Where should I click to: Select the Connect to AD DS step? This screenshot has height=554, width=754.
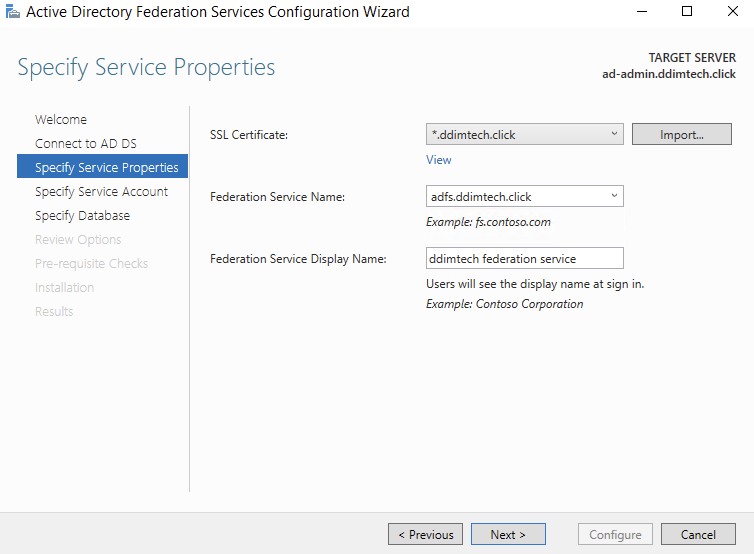(86, 143)
